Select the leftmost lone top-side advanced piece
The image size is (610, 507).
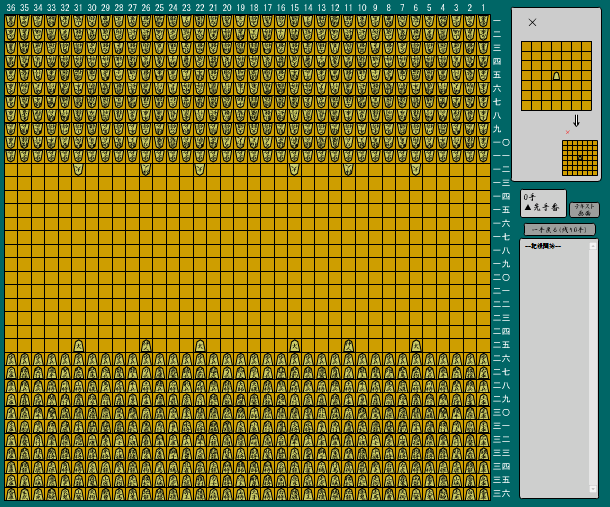point(78,169)
